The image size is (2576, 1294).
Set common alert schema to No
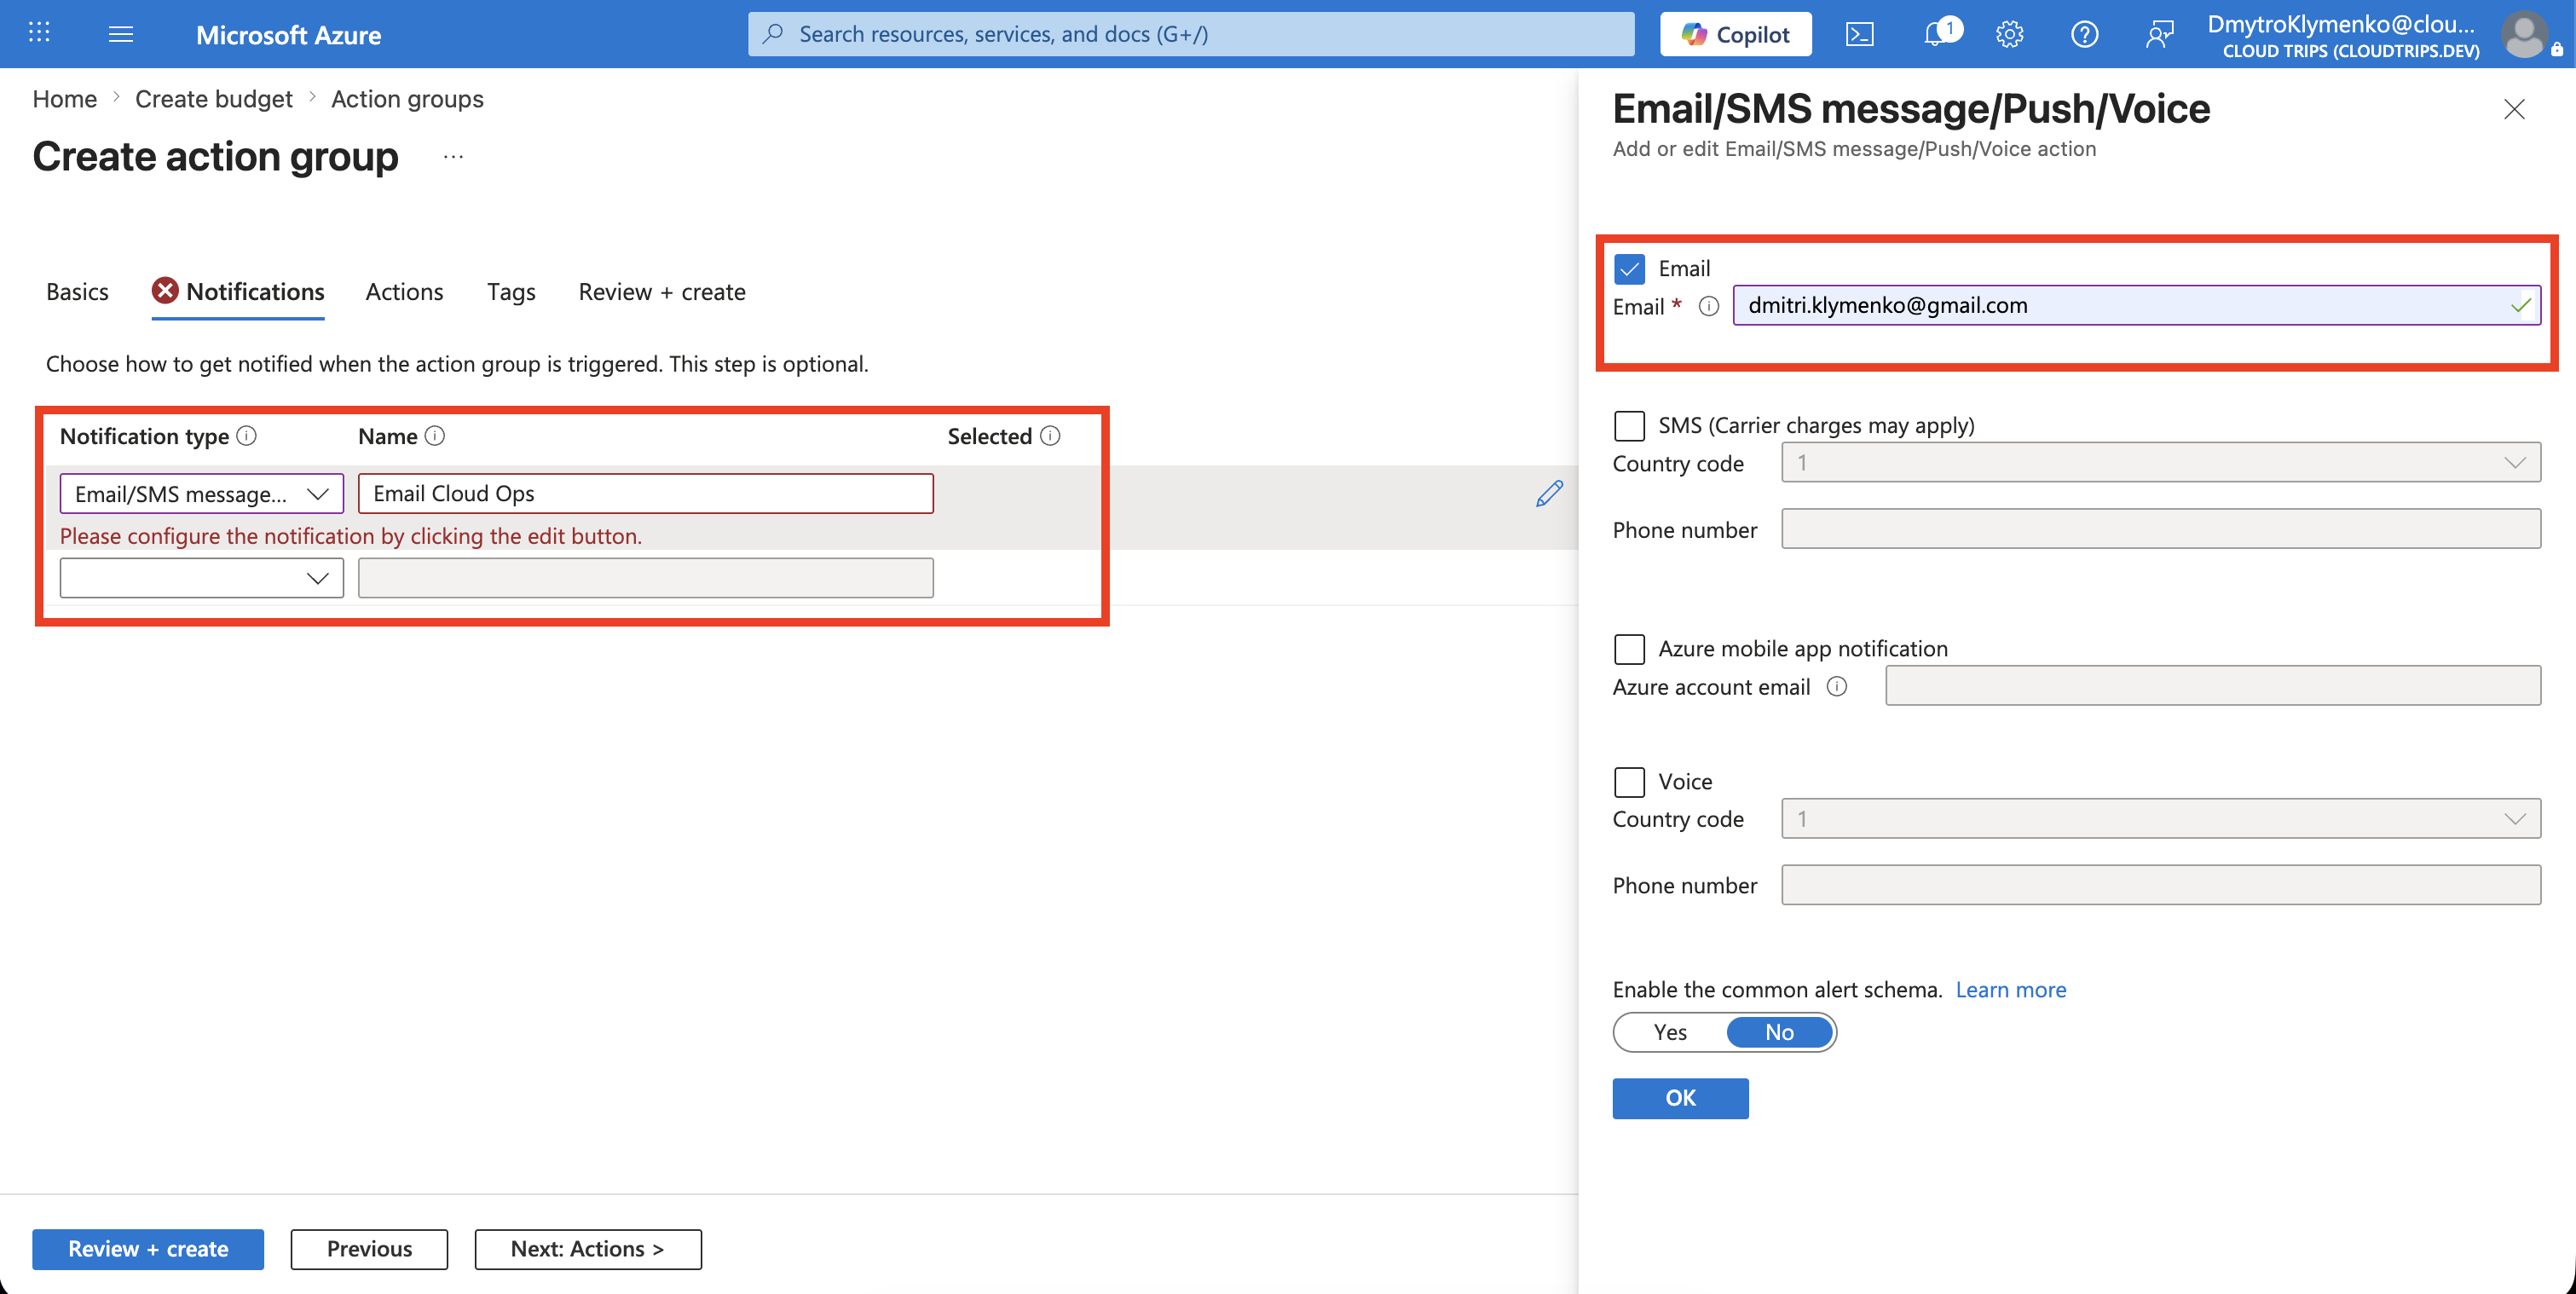(1779, 1032)
